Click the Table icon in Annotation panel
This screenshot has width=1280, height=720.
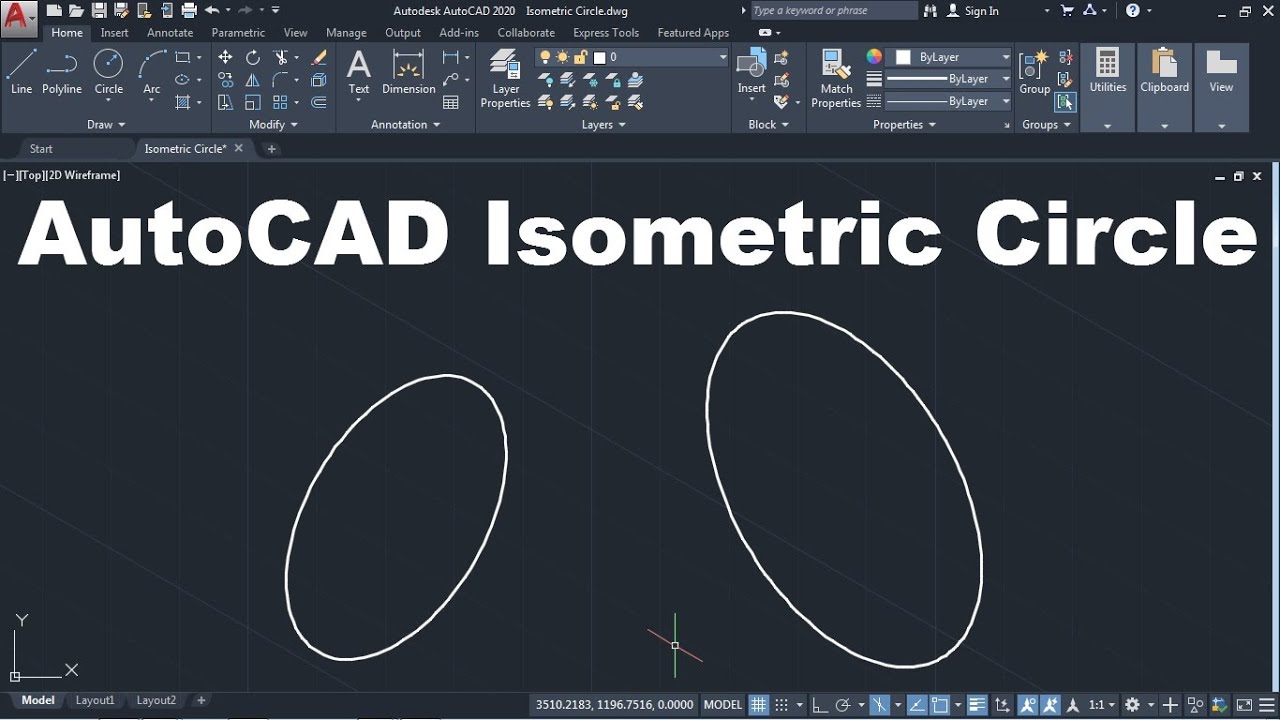(x=451, y=102)
